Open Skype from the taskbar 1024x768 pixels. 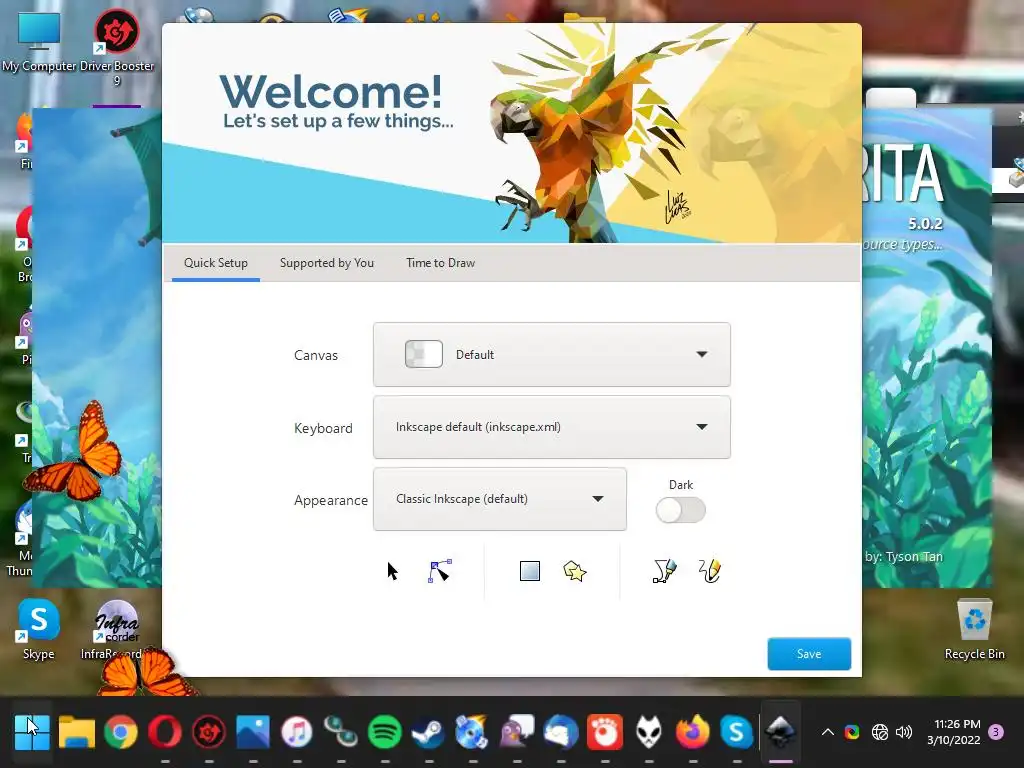(x=737, y=732)
